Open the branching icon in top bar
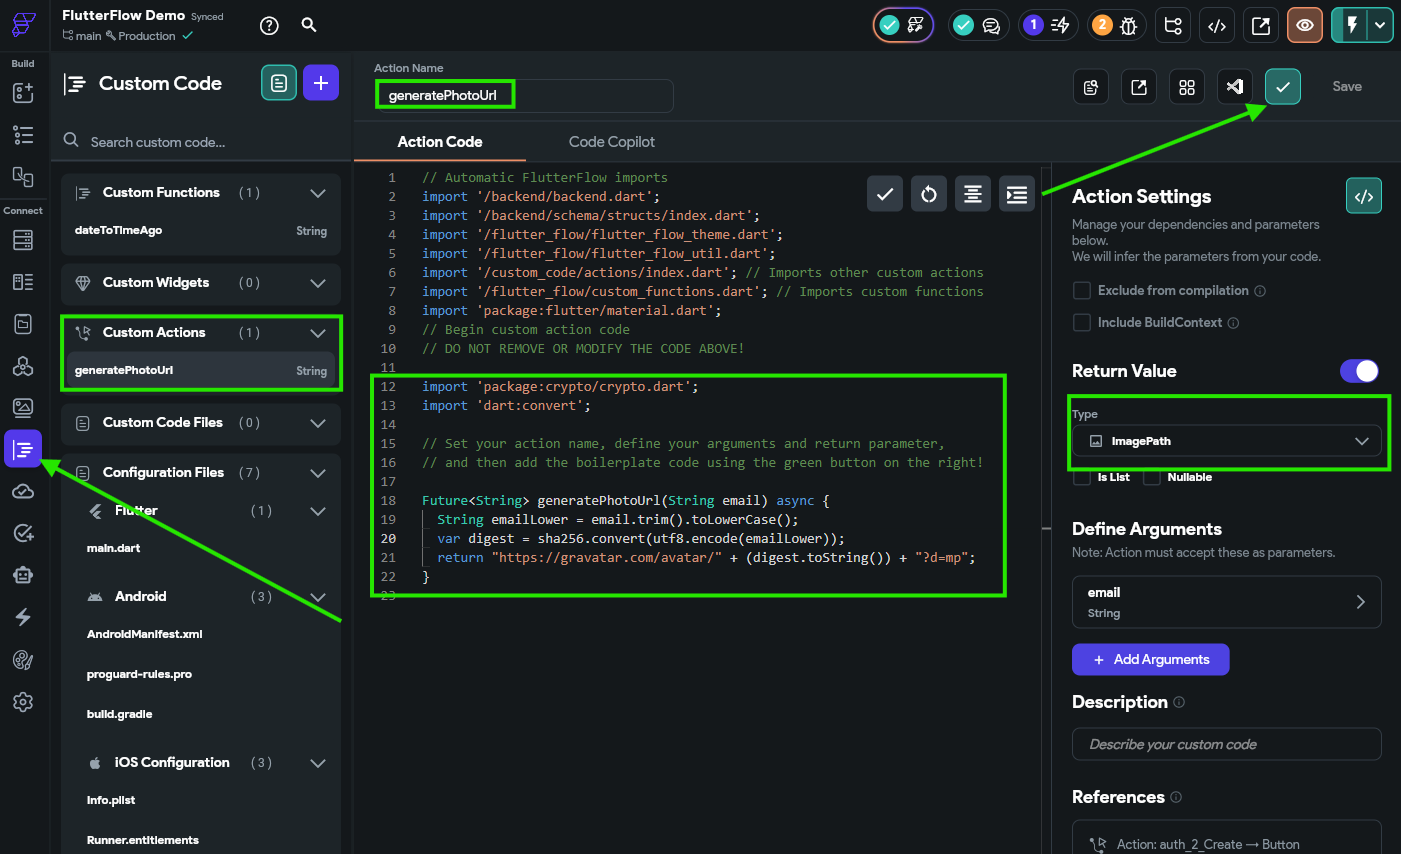Screen dimensions: 1401x854 [1173, 25]
